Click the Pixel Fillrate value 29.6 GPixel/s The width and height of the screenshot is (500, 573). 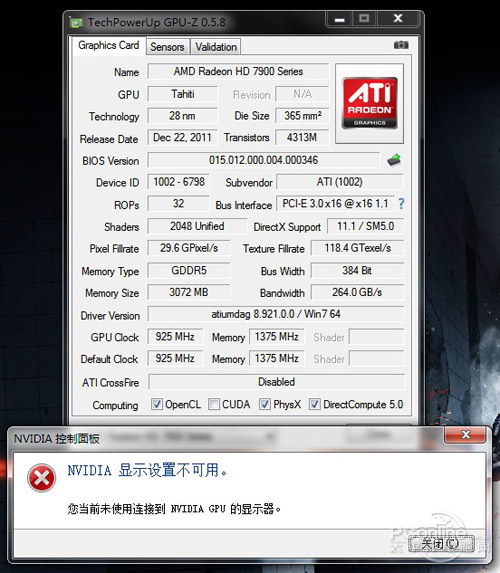(x=189, y=248)
